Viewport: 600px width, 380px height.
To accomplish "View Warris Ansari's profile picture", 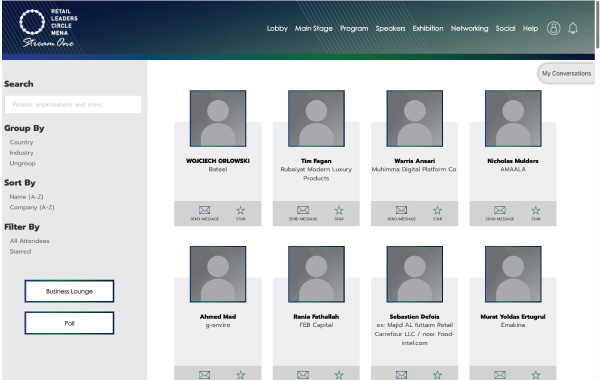I will tap(414, 119).
